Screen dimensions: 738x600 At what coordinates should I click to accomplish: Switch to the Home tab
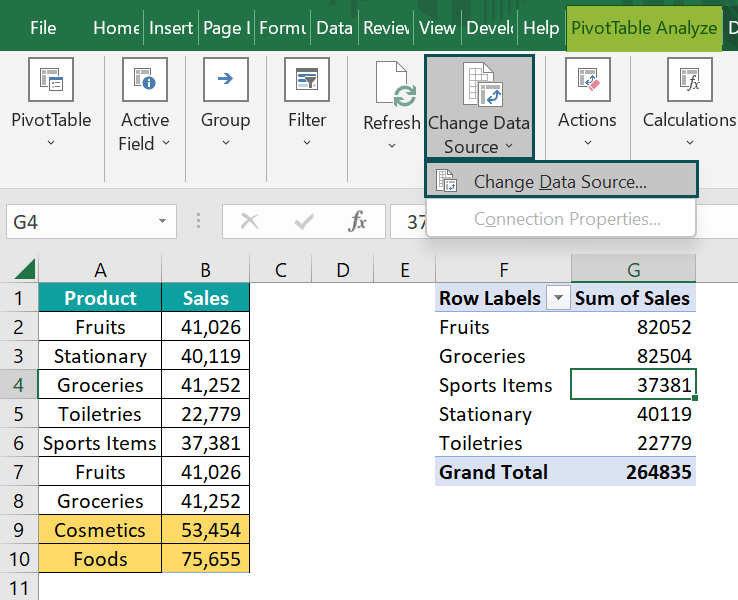pyautogui.click(x=116, y=28)
